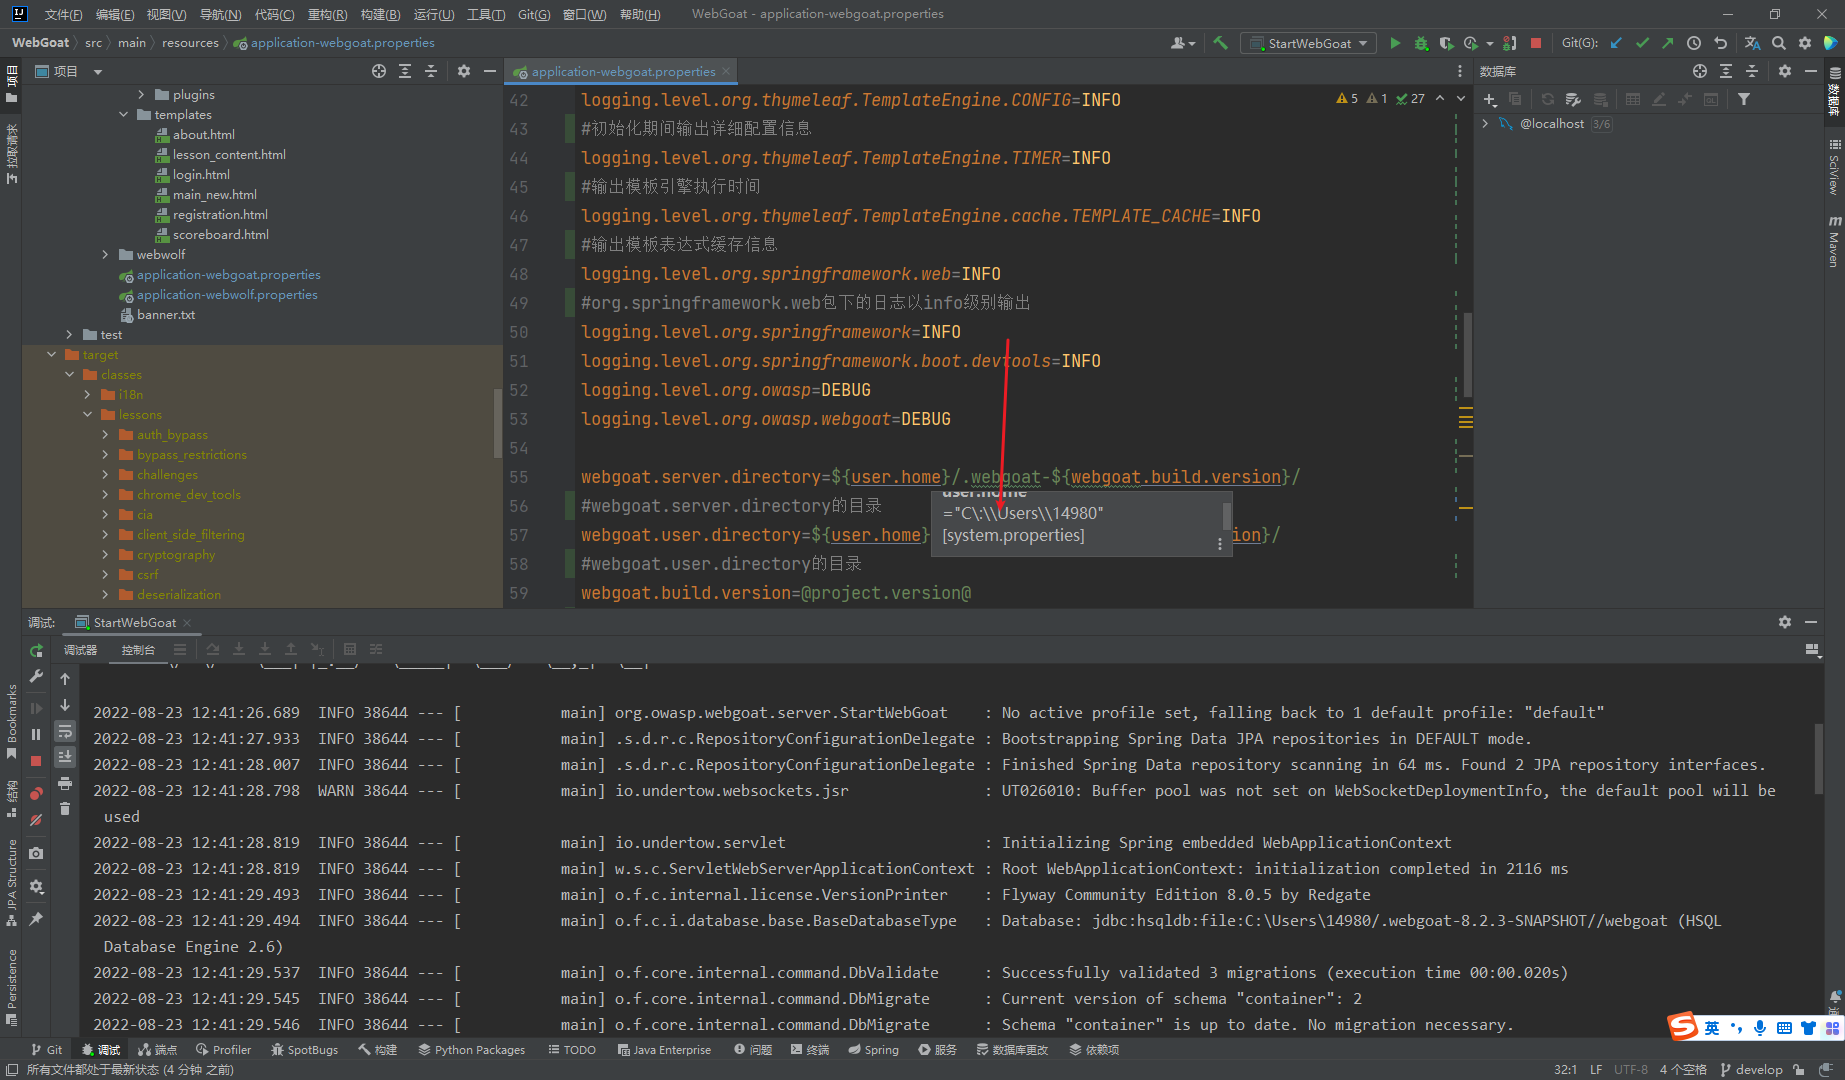The height and width of the screenshot is (1080, 1845).
Task: Click the project tree scrollbar thumb
Action: tap(497, 423)
